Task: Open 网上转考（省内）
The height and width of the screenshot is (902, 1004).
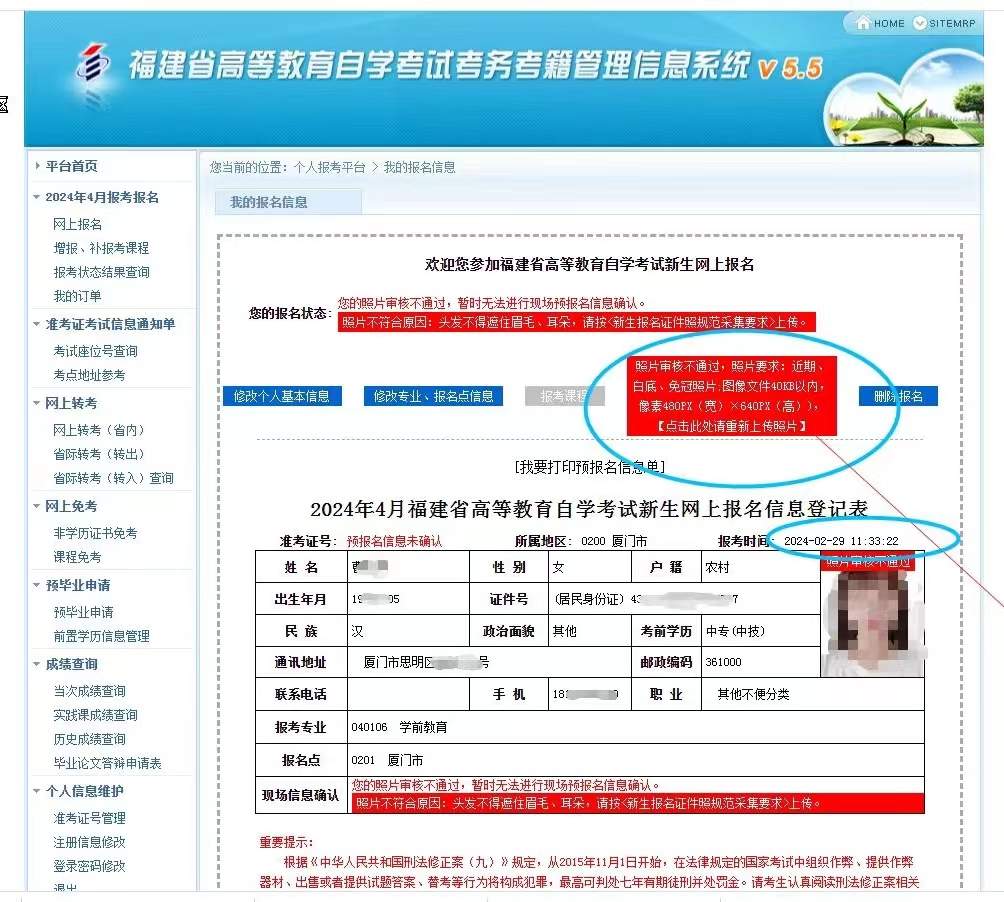Action: 99,430
